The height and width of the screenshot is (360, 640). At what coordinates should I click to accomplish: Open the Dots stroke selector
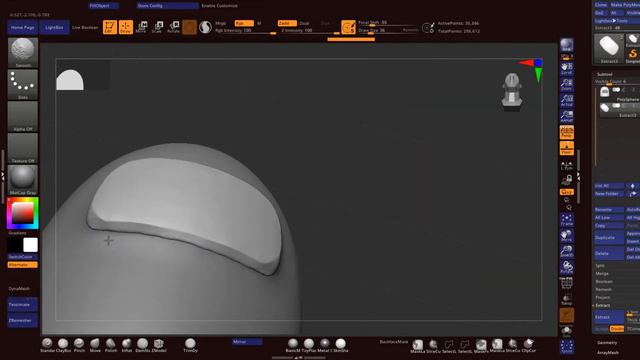pyautogui.click(x=23, y=84)
